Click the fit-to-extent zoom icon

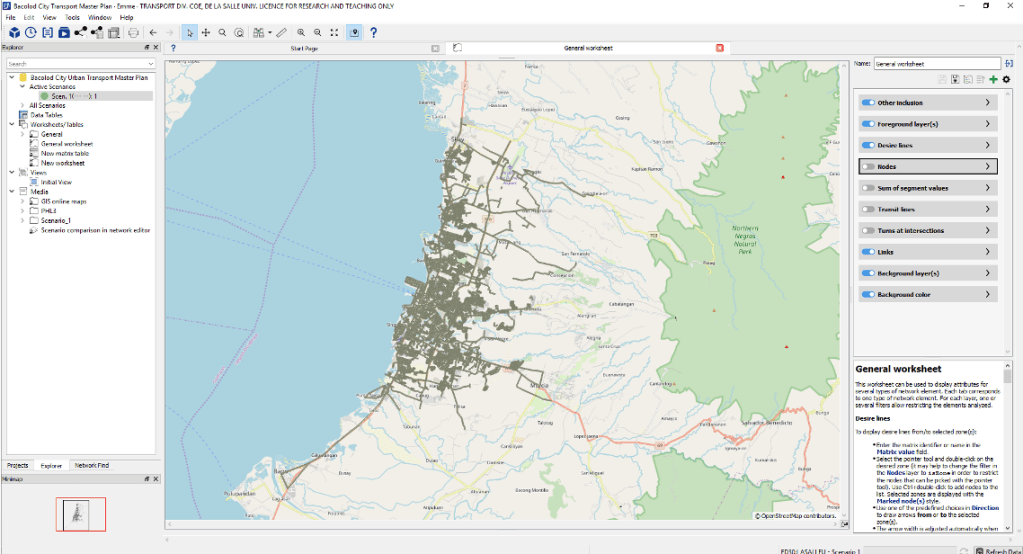334,32
